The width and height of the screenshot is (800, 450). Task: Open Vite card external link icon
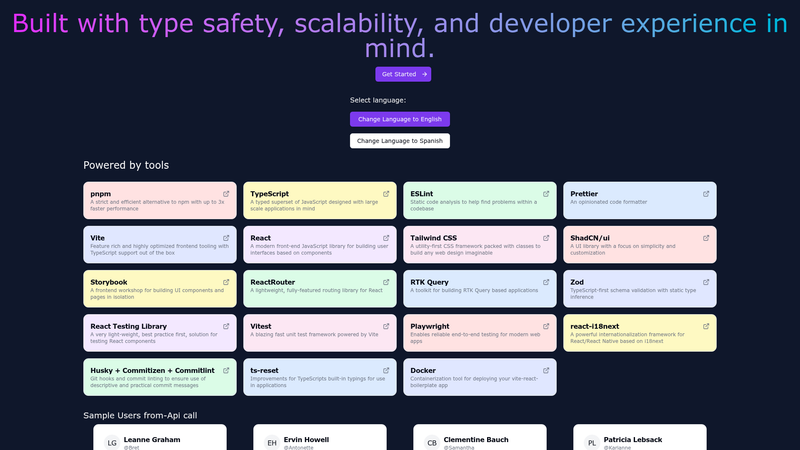tap(226, 238)
